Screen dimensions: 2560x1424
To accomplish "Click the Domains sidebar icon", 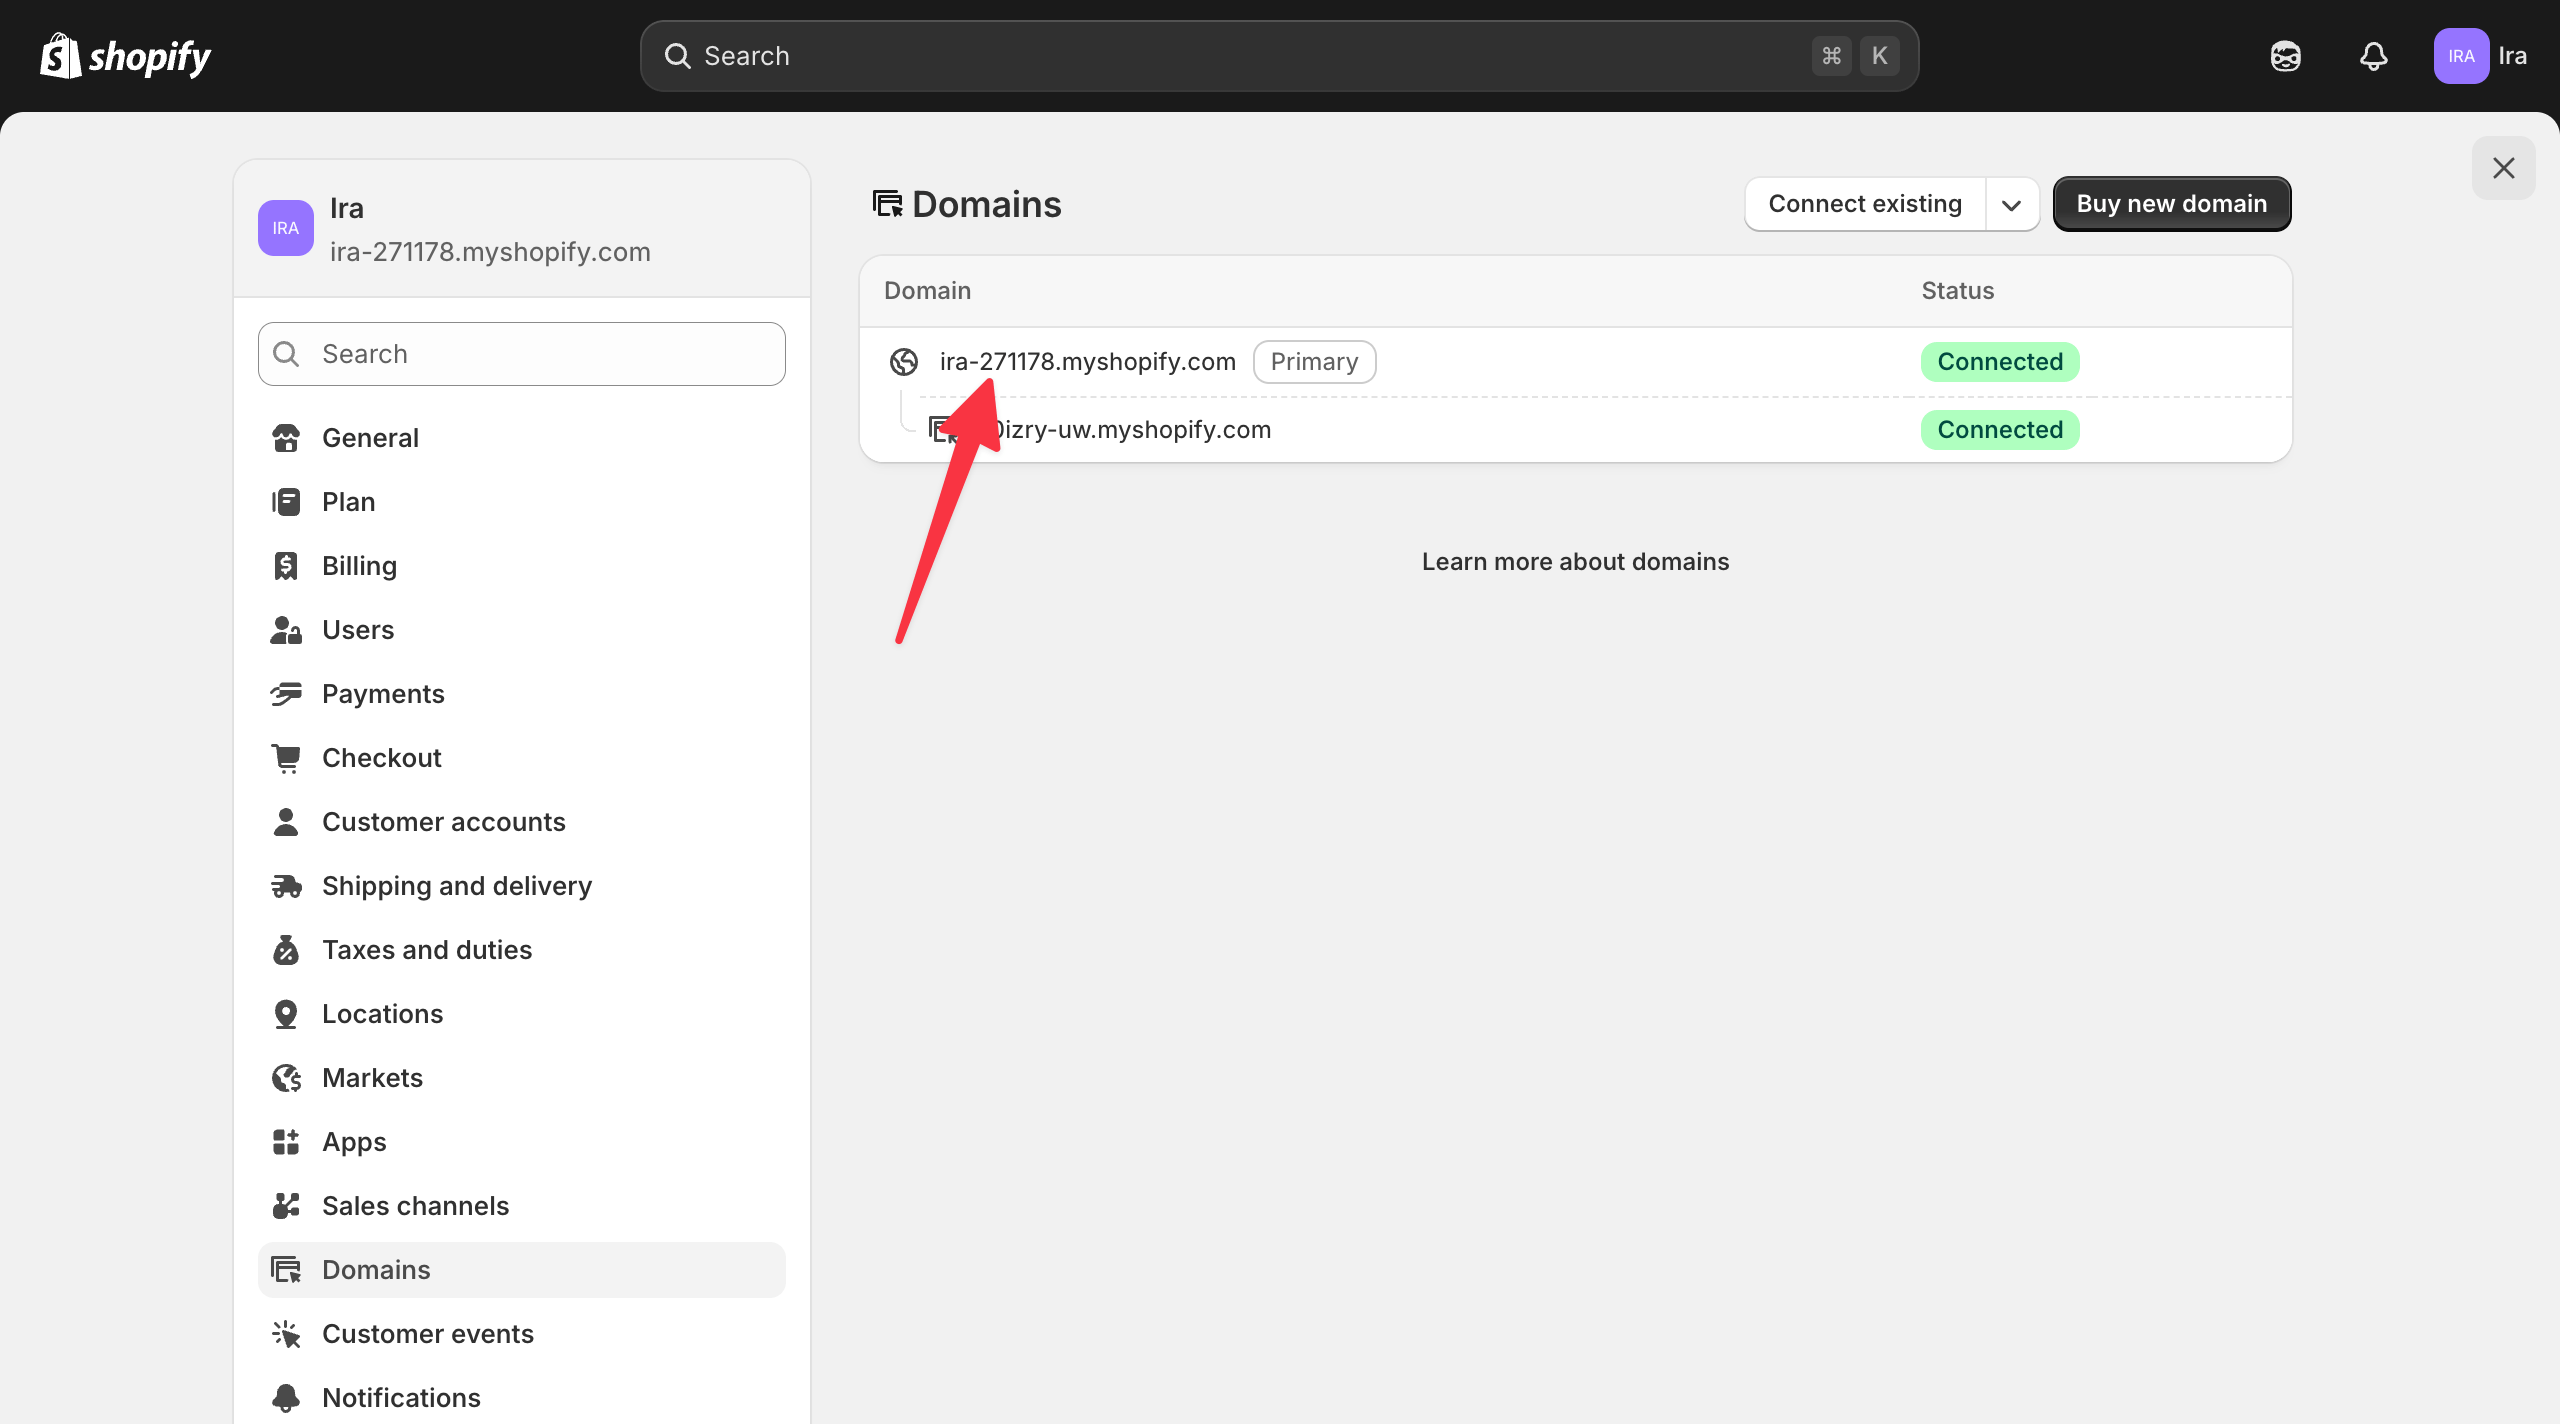I will coord(286,1270).
